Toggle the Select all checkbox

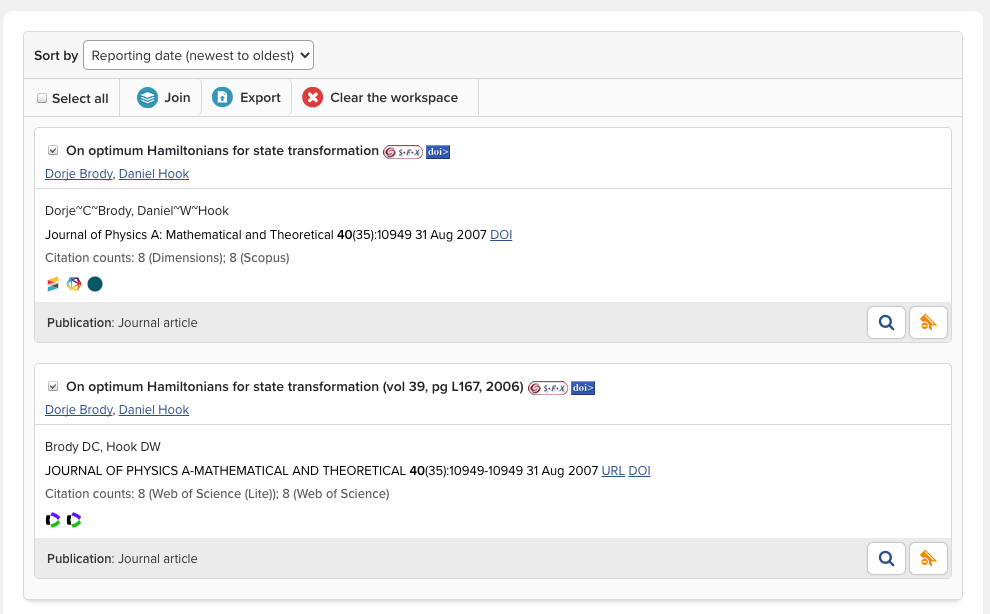(x=42, y=98)
